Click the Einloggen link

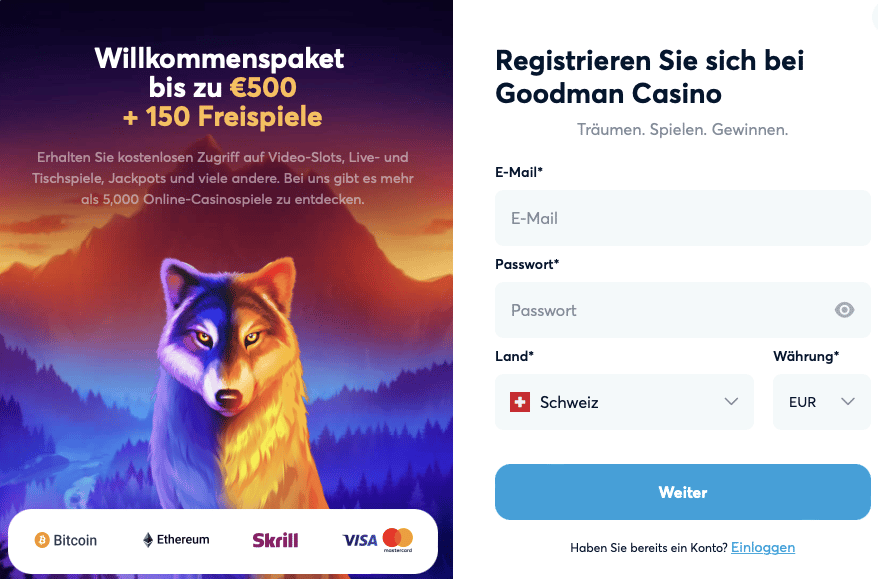click(762, 547)
